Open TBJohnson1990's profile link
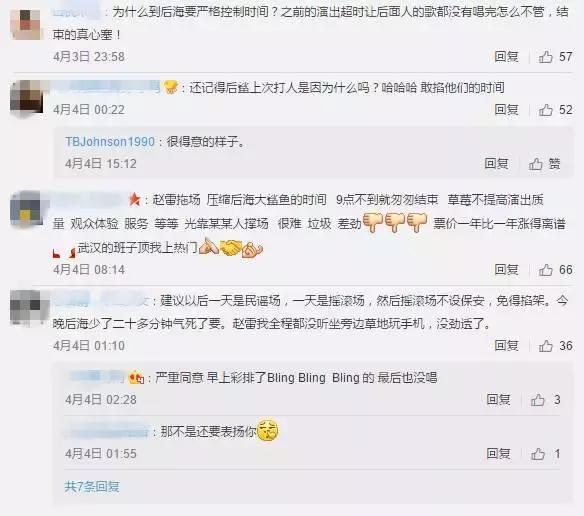This screenshot has height=516, width=584. (110, 142)
